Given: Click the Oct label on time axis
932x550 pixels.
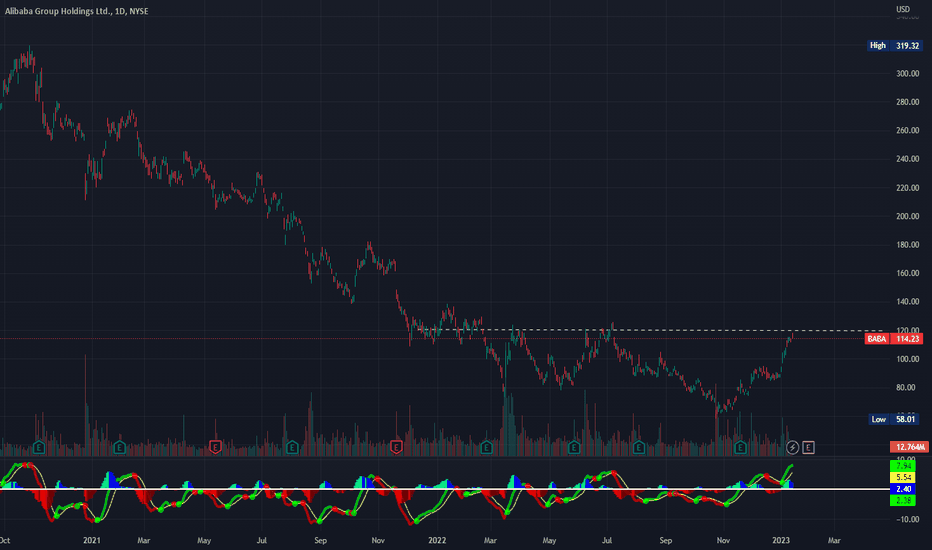Looking at the screenshot, I should (5, 540).
